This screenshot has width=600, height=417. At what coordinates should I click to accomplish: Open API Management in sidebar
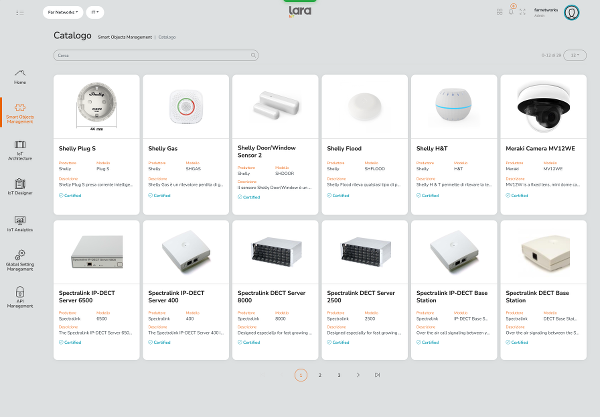tap(20, 297)
